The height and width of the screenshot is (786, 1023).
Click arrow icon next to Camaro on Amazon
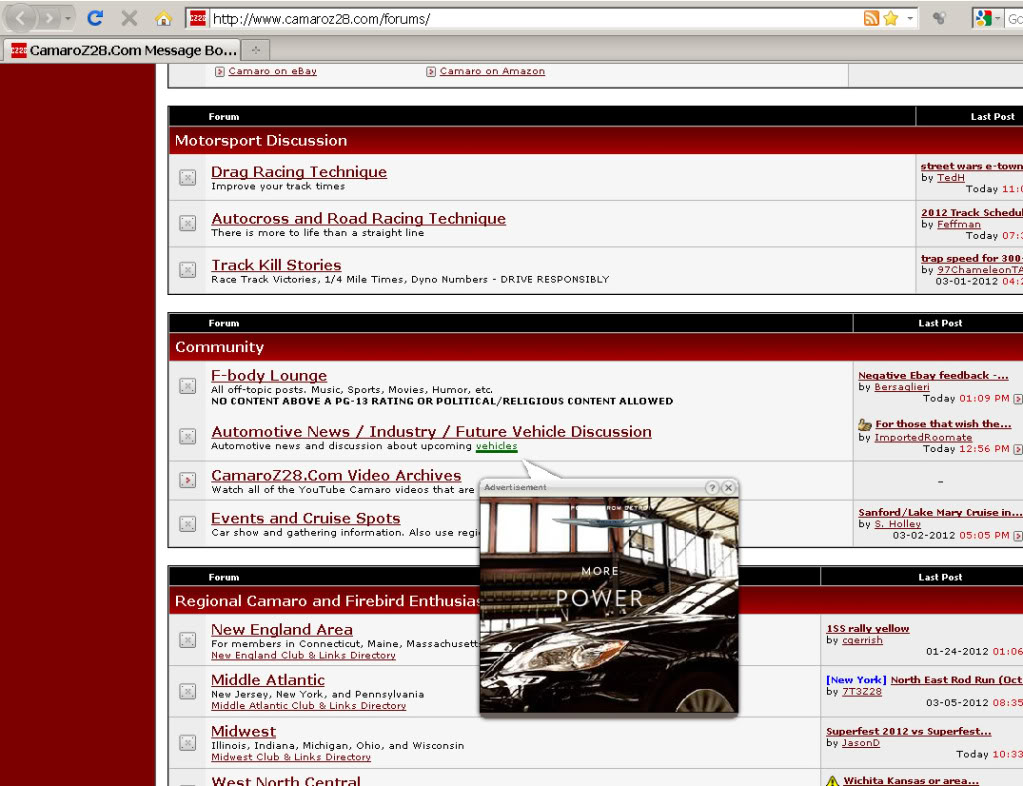pos(431,72)
